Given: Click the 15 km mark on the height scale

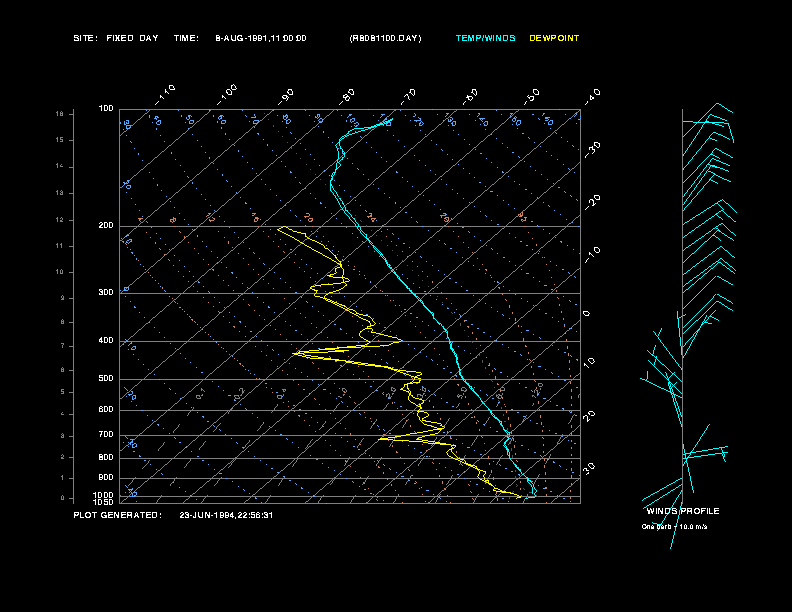Looking at the screenshot, I should point(60,140).
